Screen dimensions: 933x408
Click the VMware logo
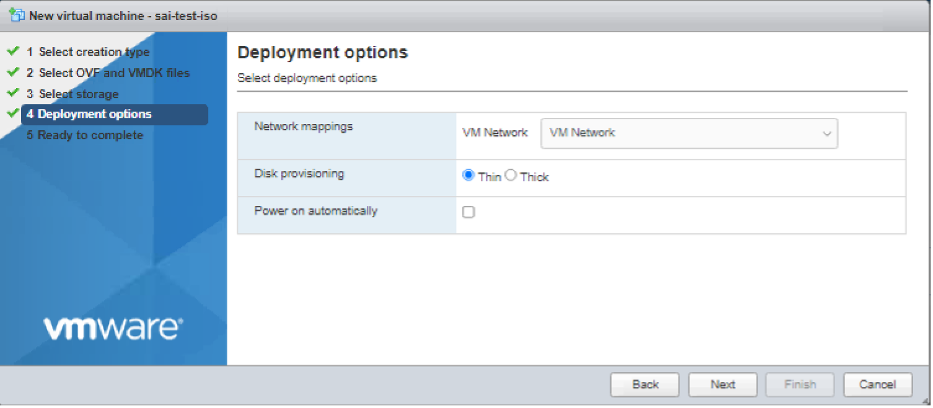click(x=113, y=328)
